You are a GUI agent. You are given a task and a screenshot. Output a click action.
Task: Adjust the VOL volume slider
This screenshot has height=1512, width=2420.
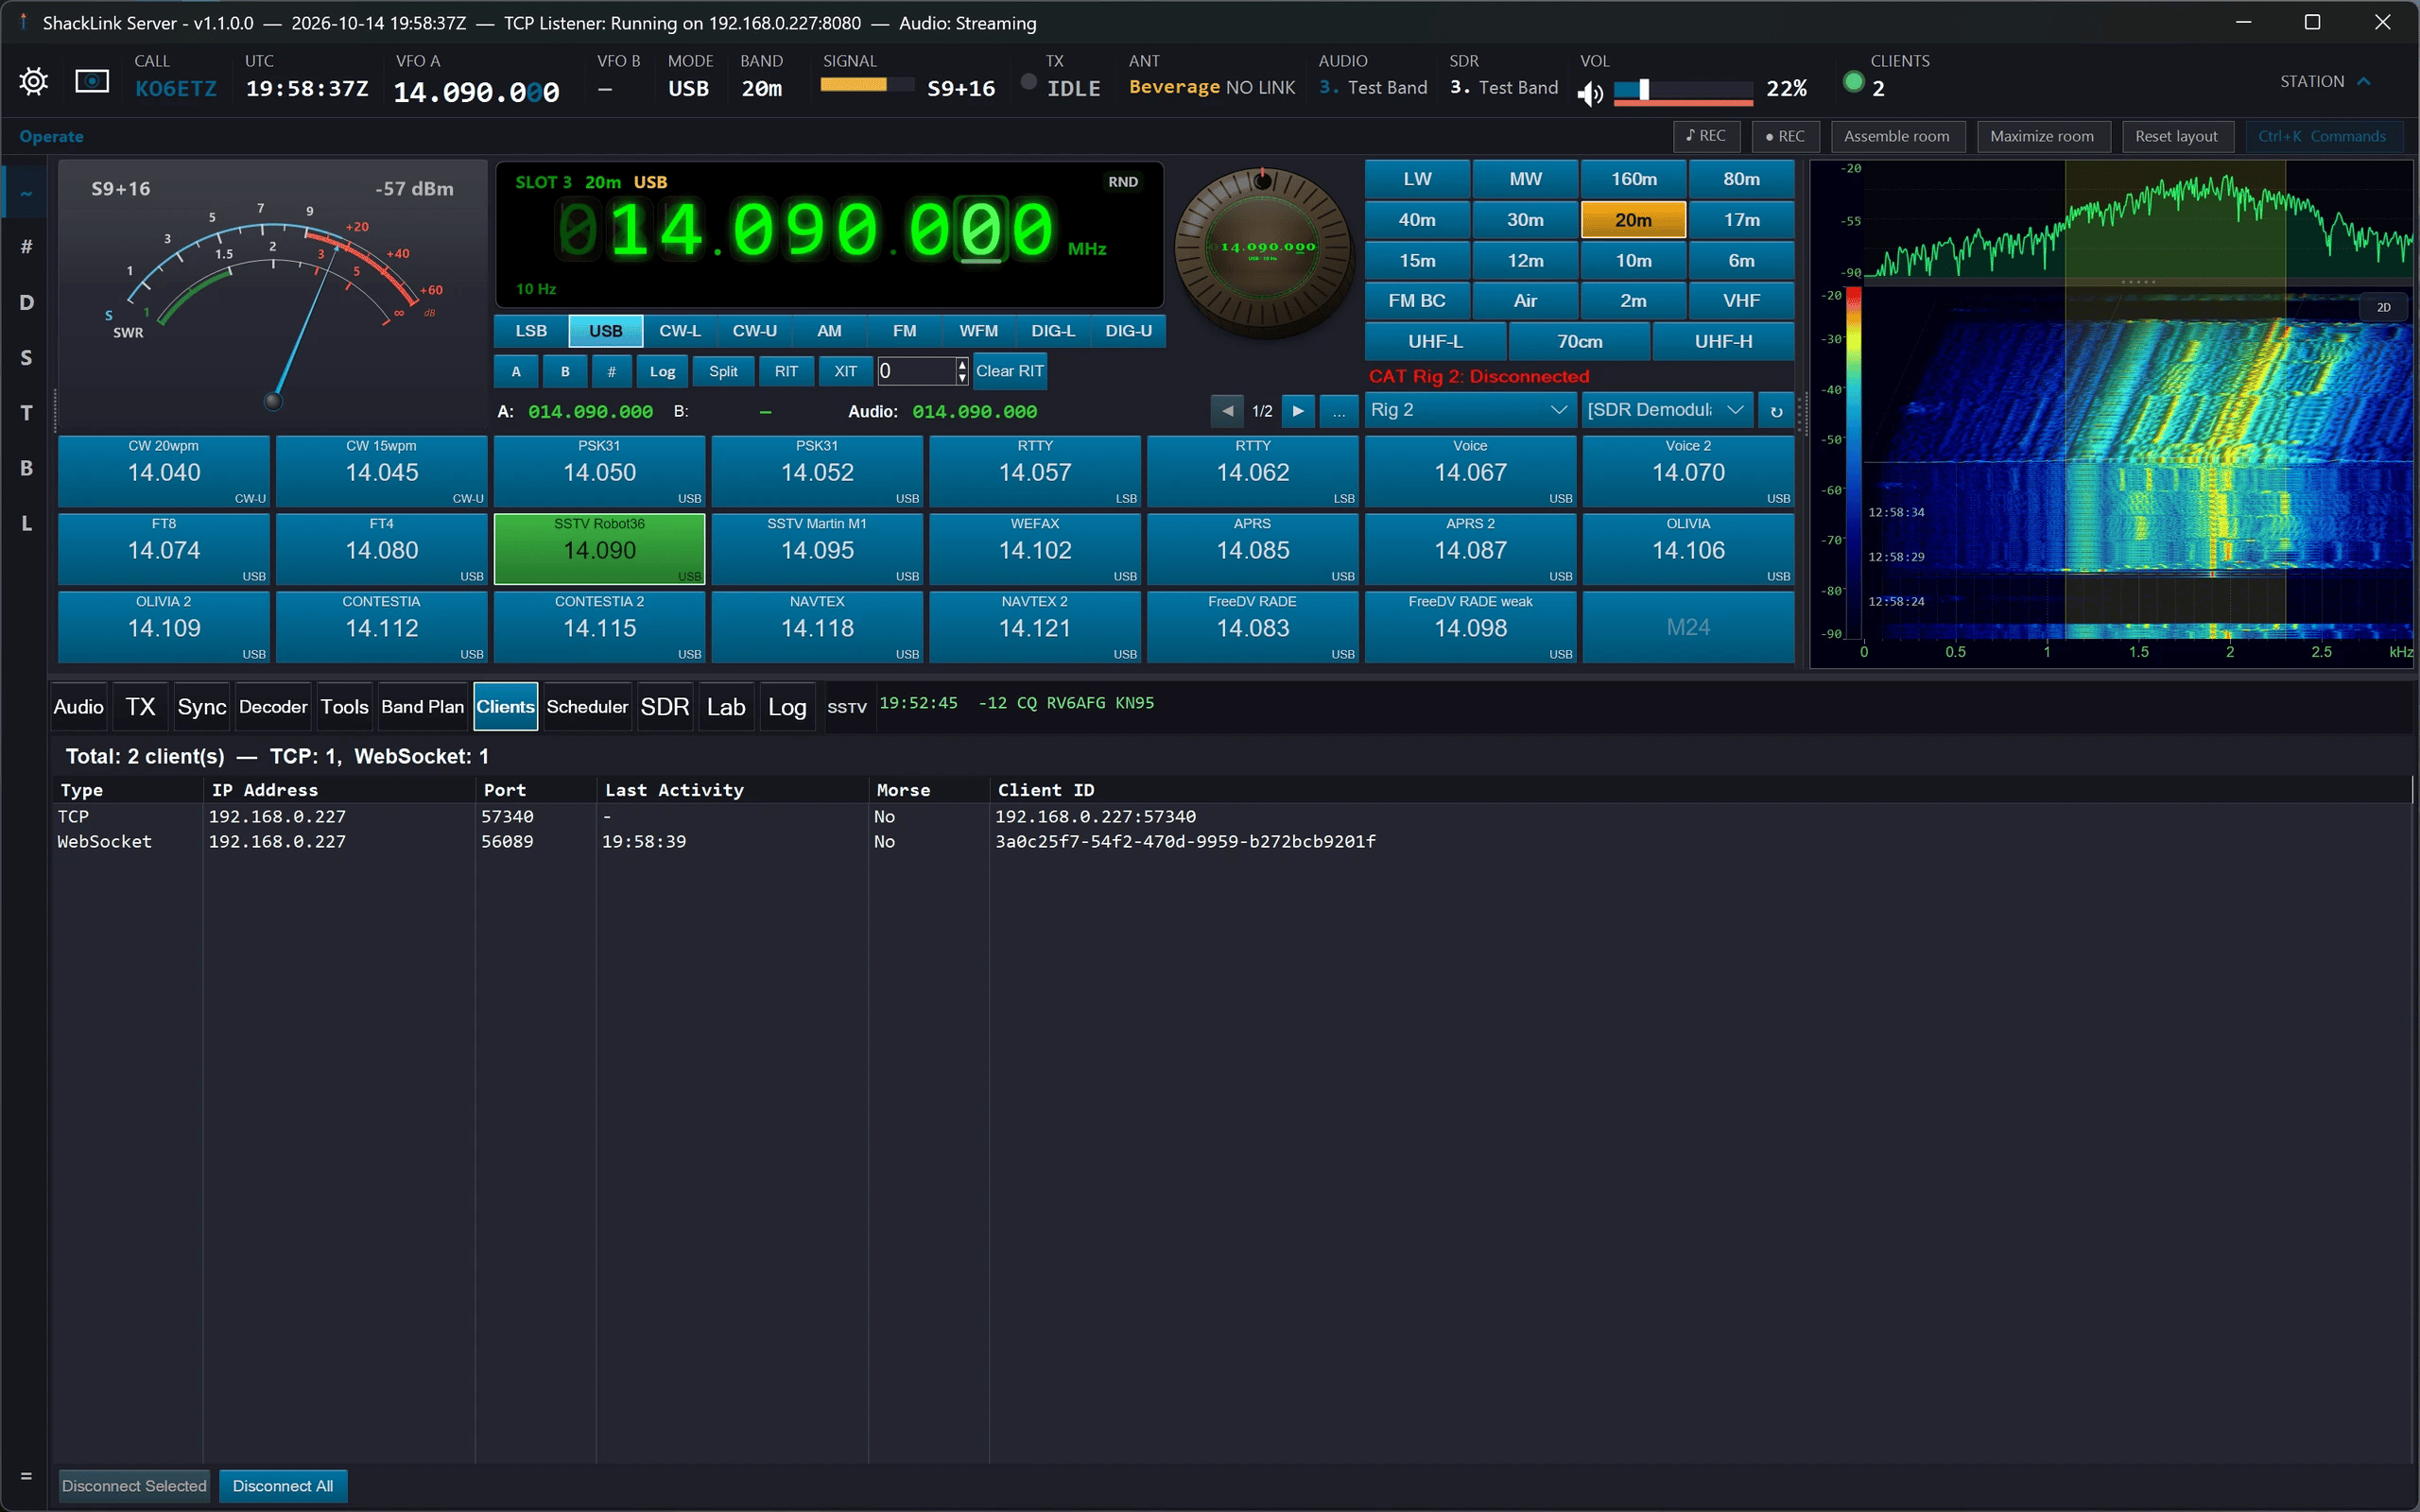point(1683,92)
